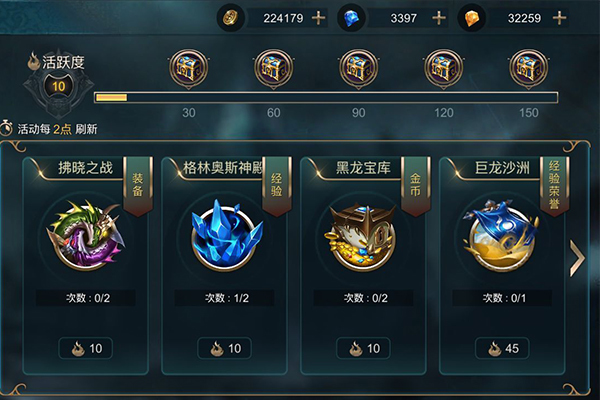Open the 150 activity points treasure chest
Viewport: 600px width, 400px height.
point(528,69)
